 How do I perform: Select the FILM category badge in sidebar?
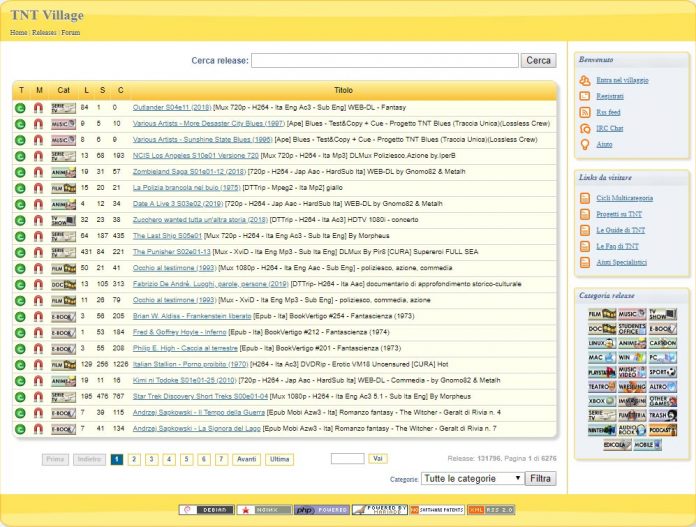(x=602, y=315)
